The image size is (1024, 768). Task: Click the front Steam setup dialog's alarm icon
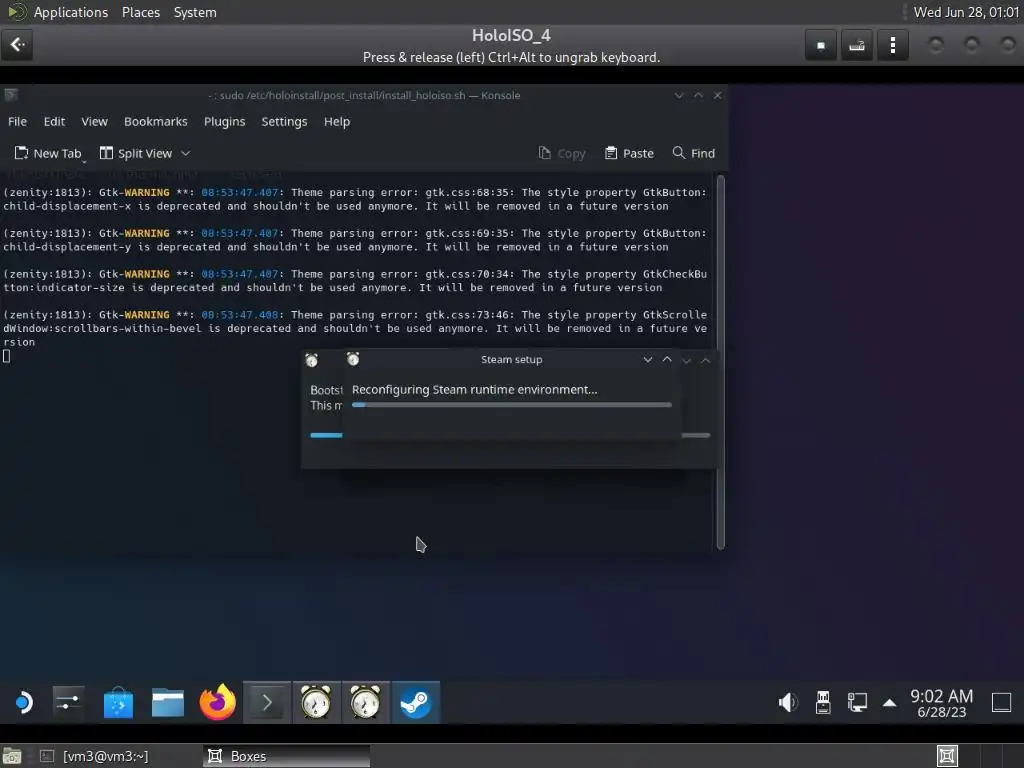click(x=353, y=359)
